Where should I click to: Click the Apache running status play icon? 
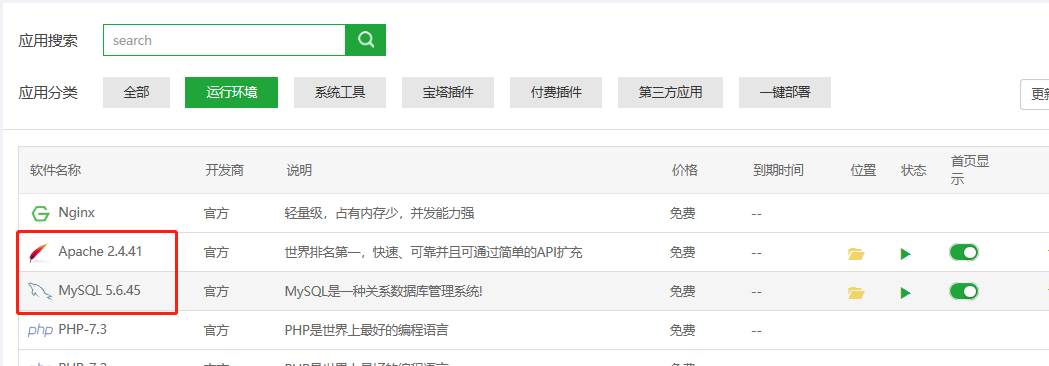point(906,254)
